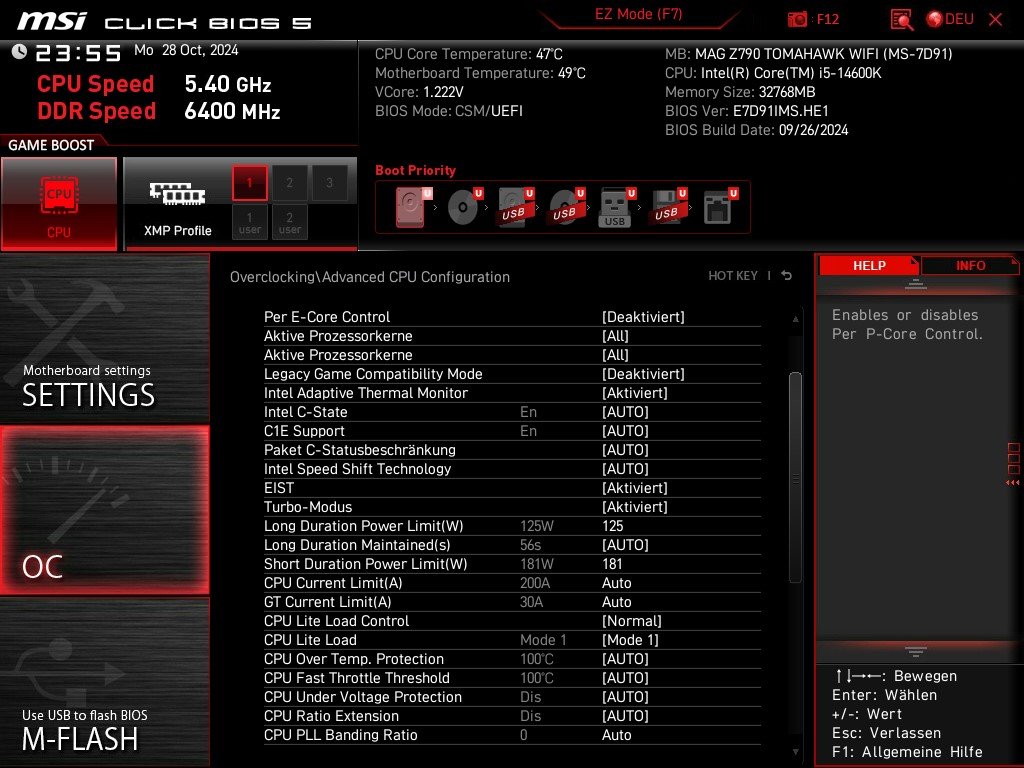Open the M-FLASH section

pyautogui.click(x=104, y=682)
